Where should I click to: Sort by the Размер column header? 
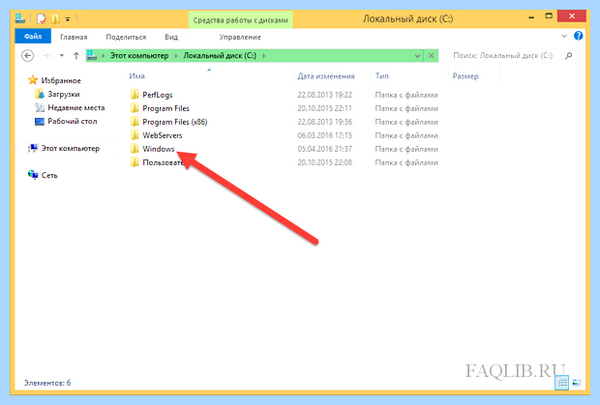point(465,76)
